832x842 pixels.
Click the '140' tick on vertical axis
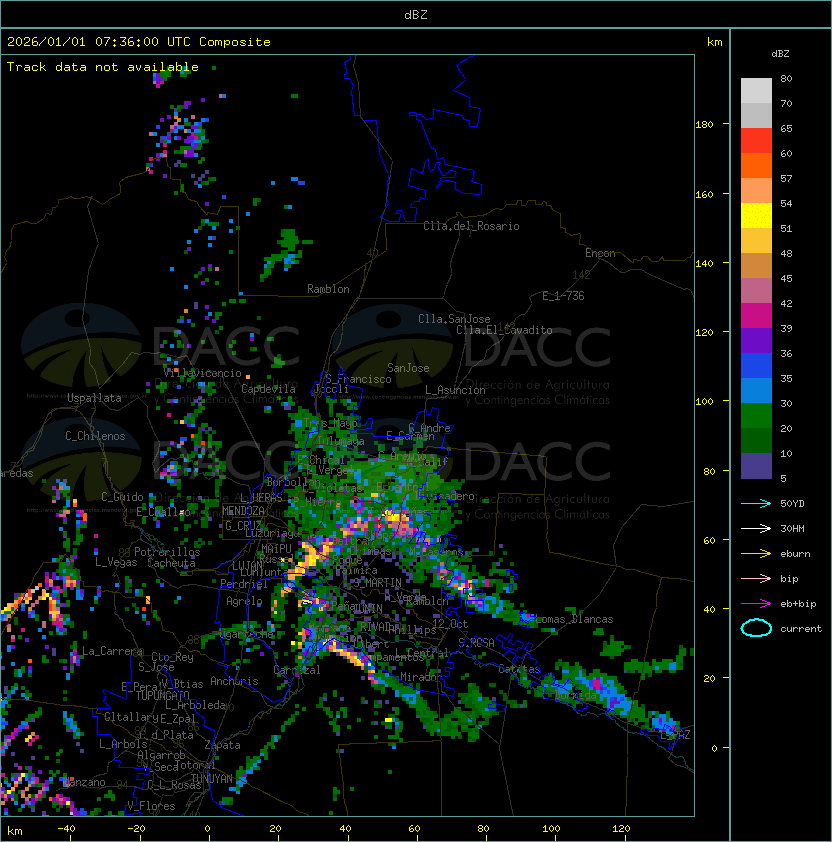point(704,263)
